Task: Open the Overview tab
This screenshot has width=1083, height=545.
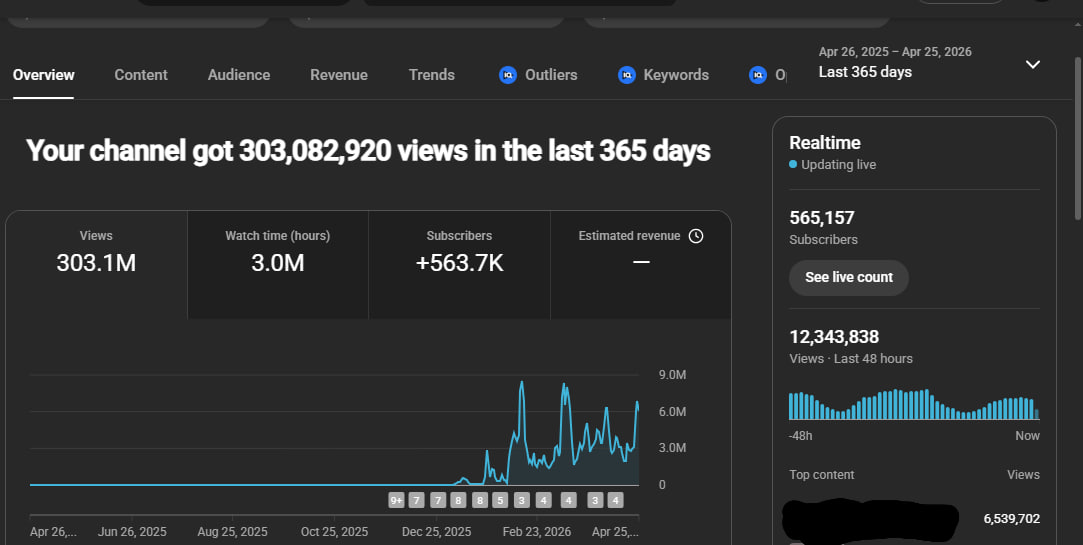Action: click(44, 75)
